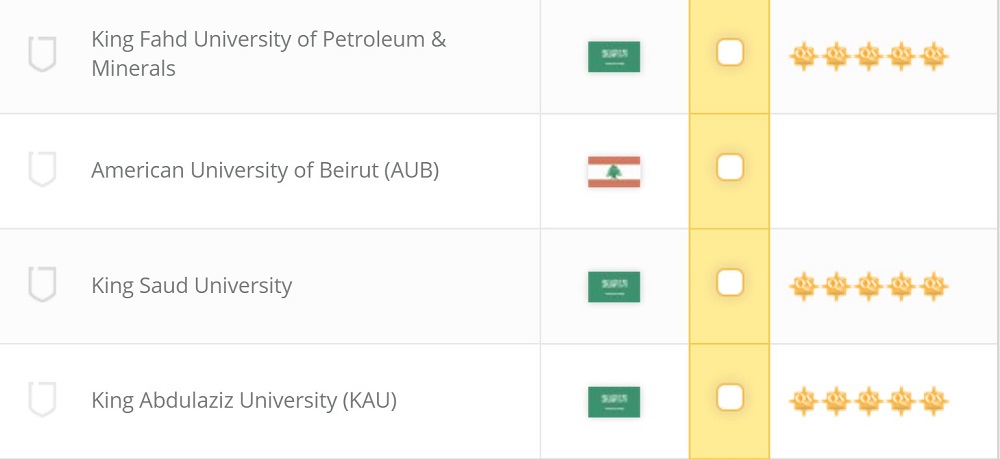Go to the King Saud University page
The height and width of the screenshot is (459, 1000).
tap(192, 285)
